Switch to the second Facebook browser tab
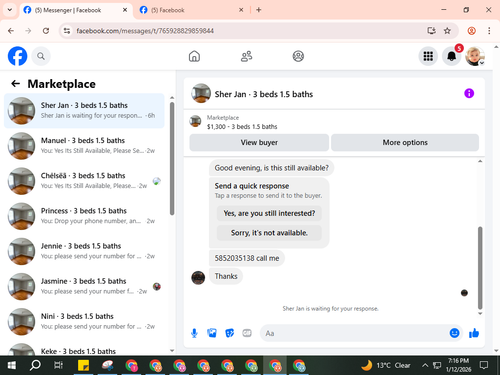Viewport: 500px width, 375px height. pos(191,10)
